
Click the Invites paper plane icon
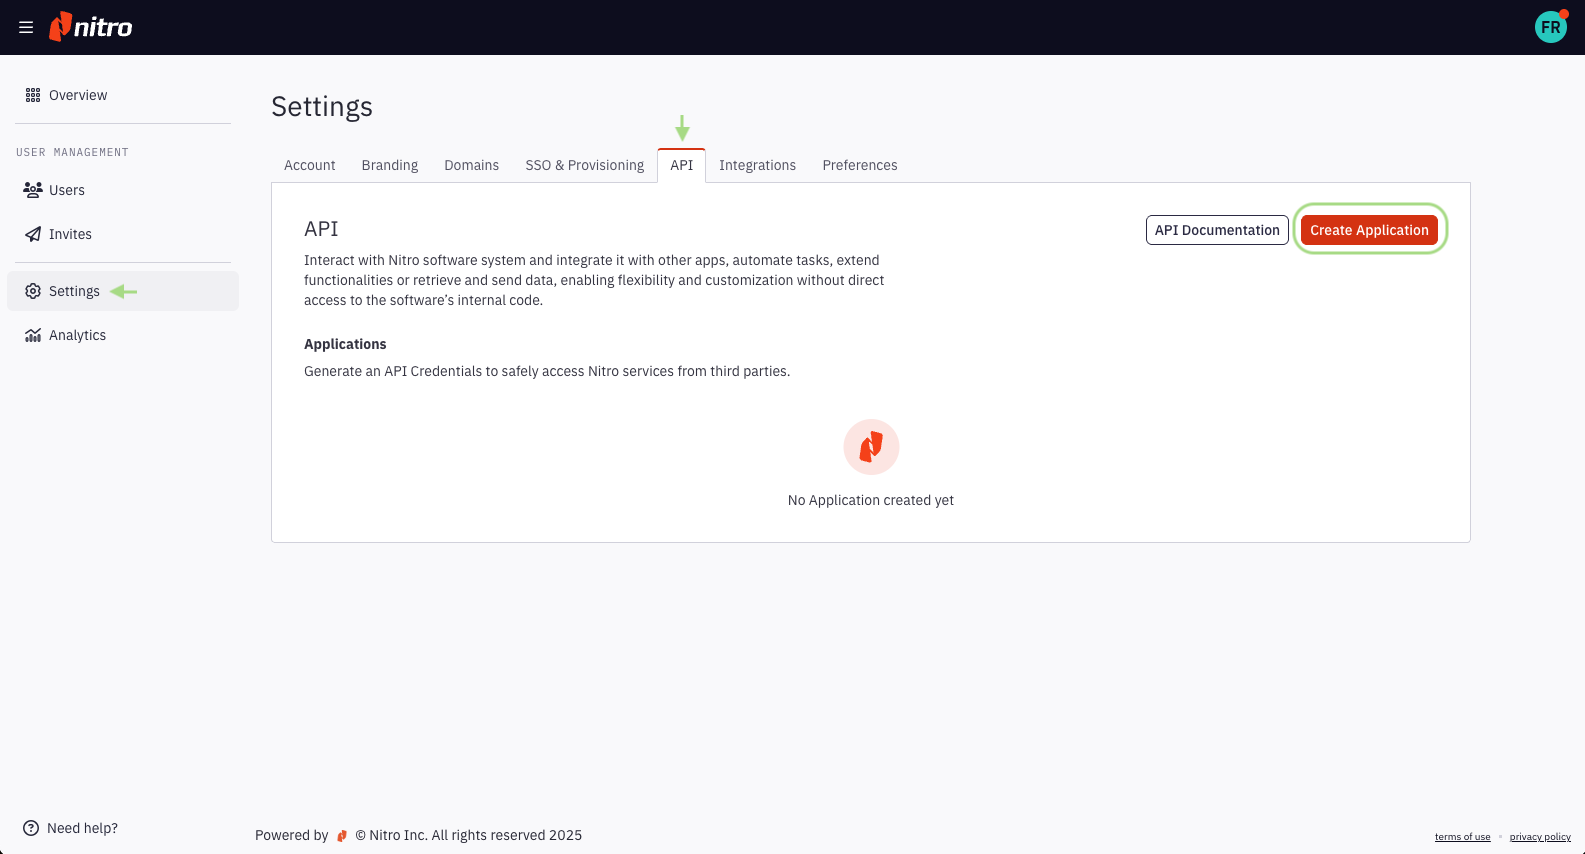click(33, 234)
